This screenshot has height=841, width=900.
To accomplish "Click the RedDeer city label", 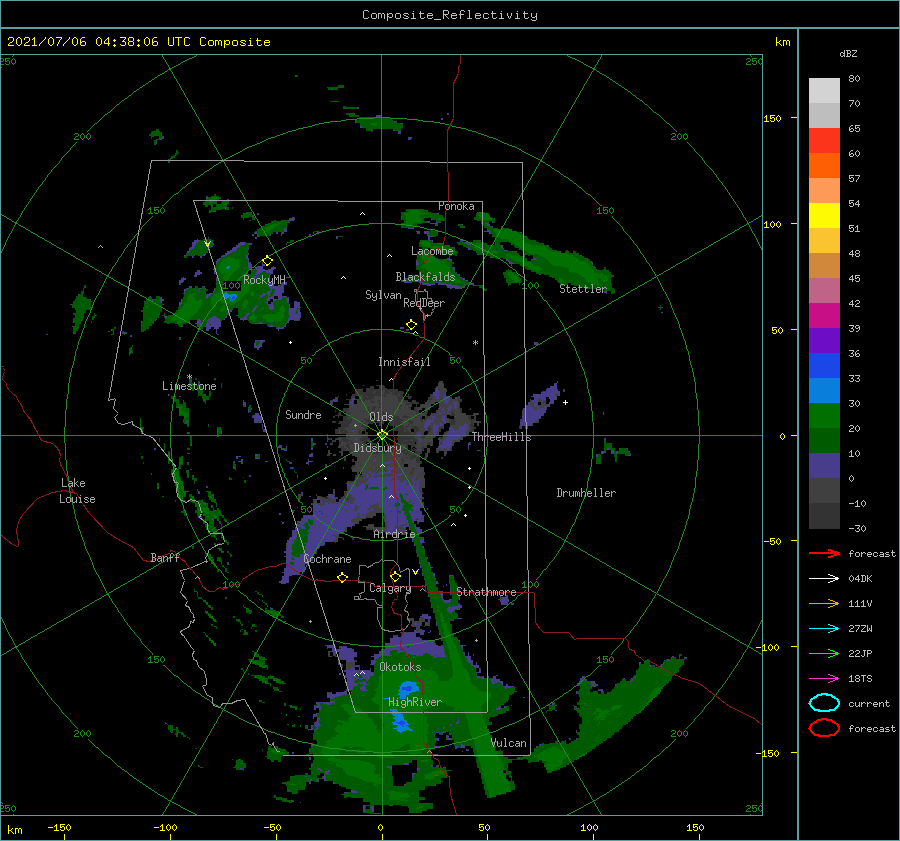I will (424, 303).
